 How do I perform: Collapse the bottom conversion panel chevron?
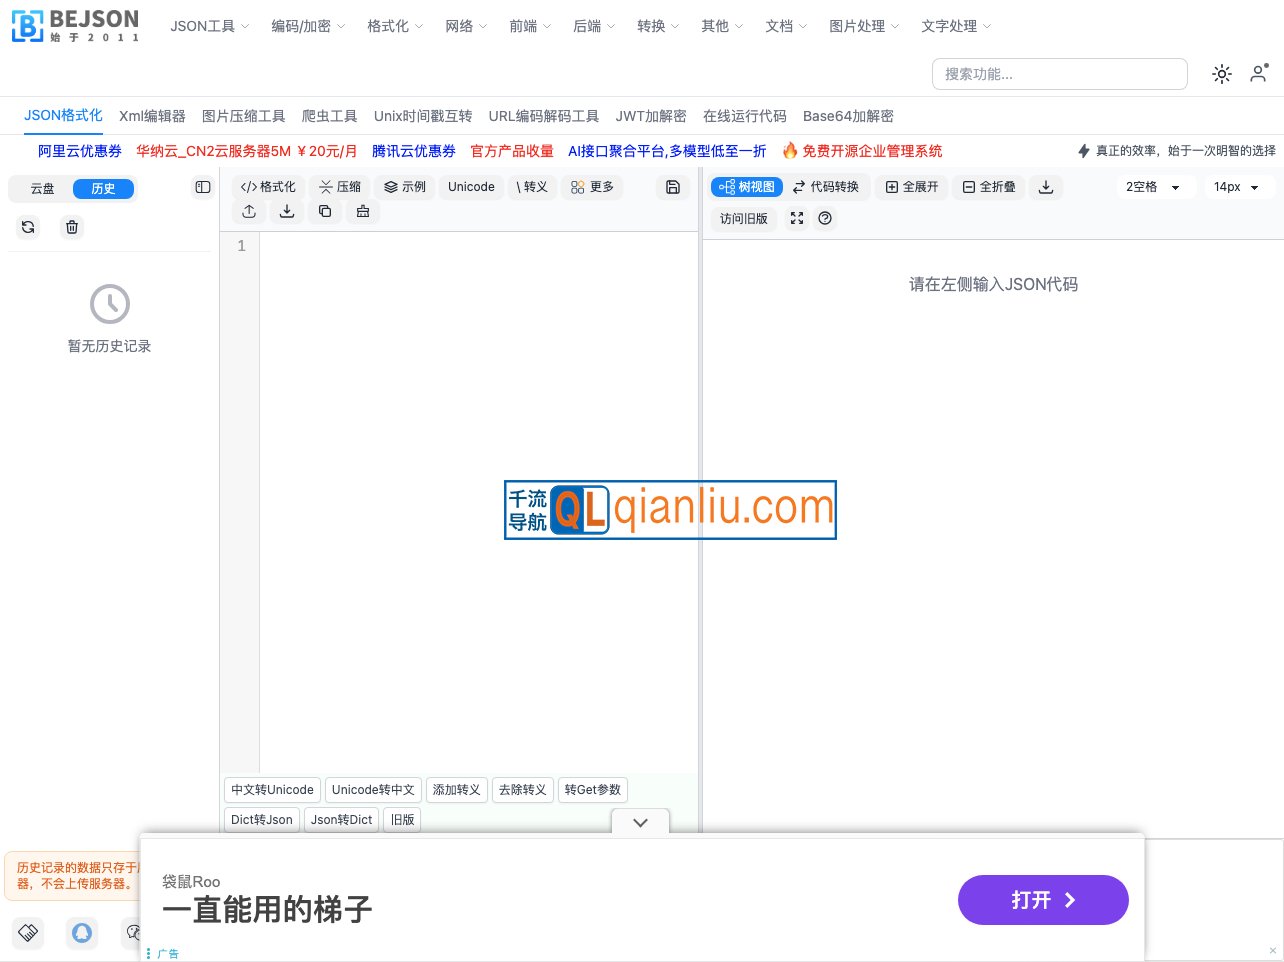coord(640,822)
